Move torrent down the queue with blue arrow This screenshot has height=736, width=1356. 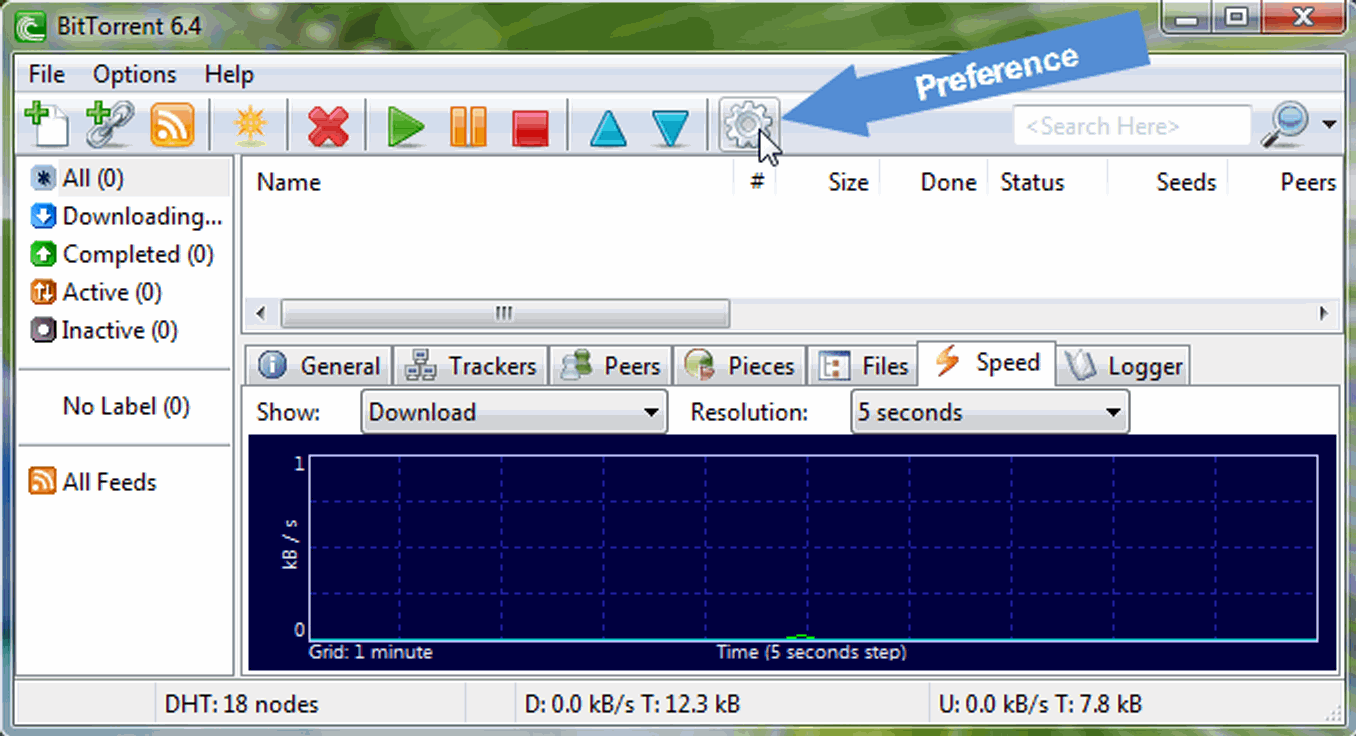(x=671, y=129)
